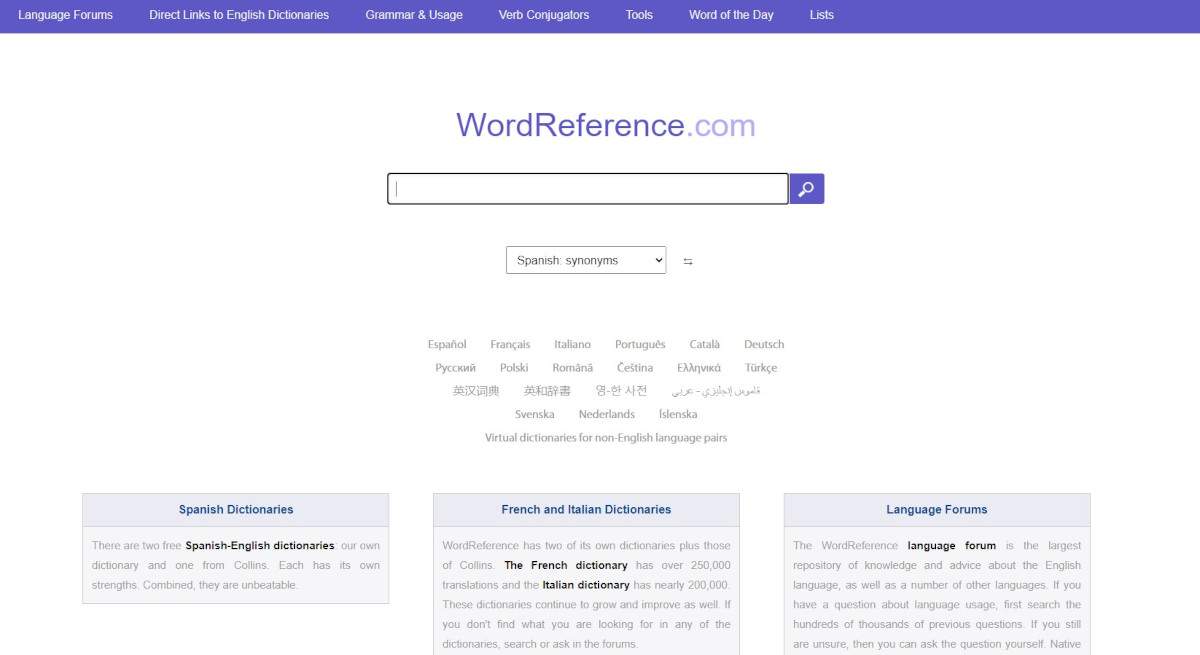Focus the word search input field
This screenshot has height=655, width=1200.
pos(588,189)
